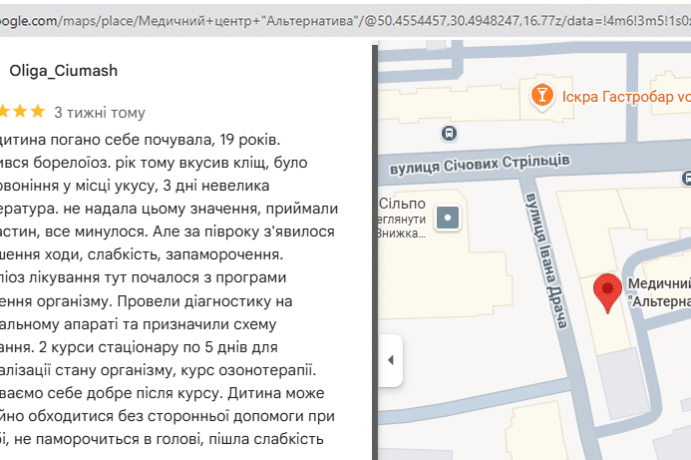
Task: Click the Медичний "Альтернатива" map label
Action: (658, 292)
